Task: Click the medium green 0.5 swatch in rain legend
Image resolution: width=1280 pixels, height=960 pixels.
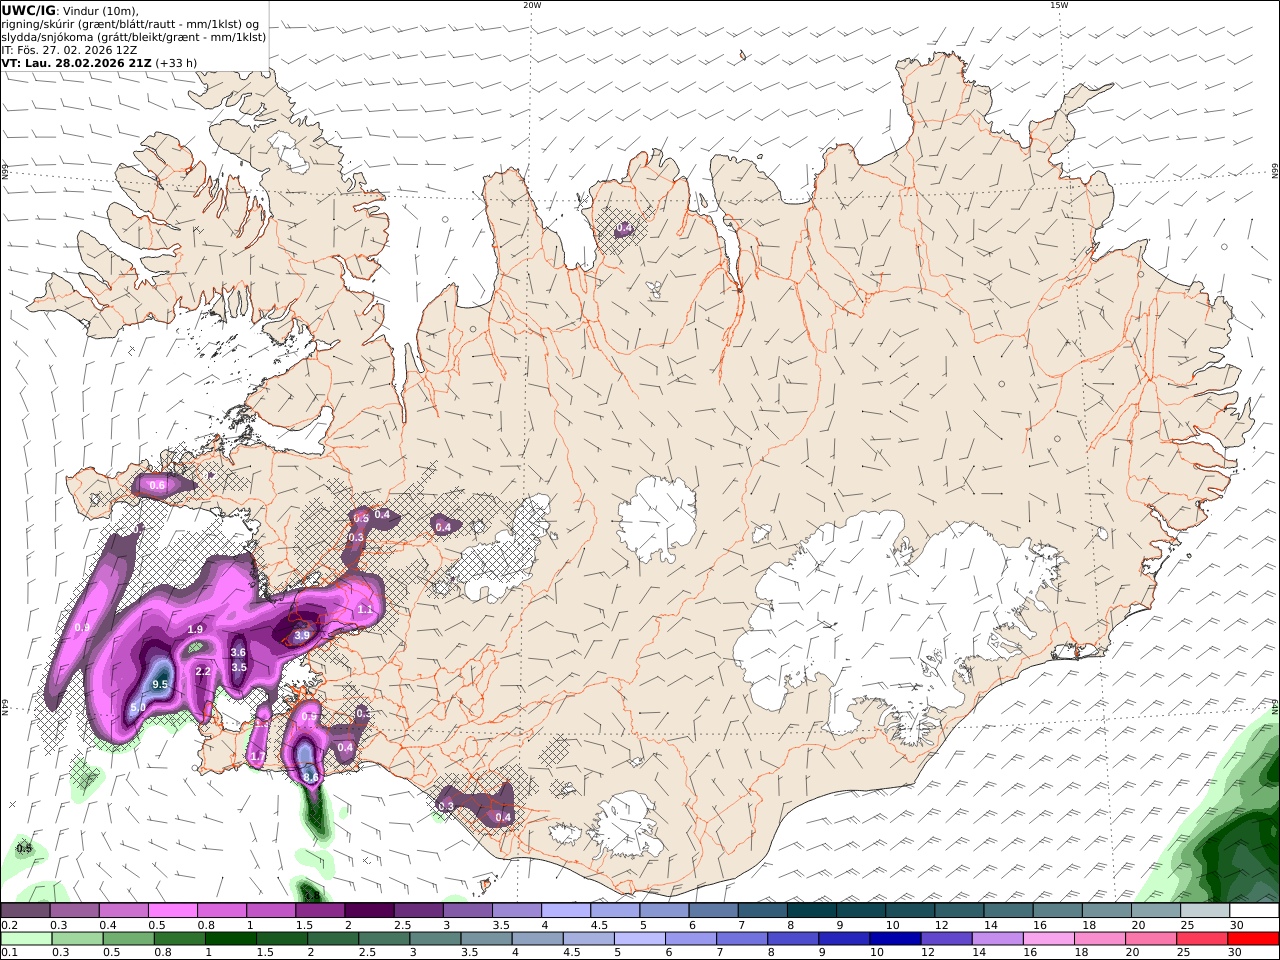Action: click(x=129, y=939)
